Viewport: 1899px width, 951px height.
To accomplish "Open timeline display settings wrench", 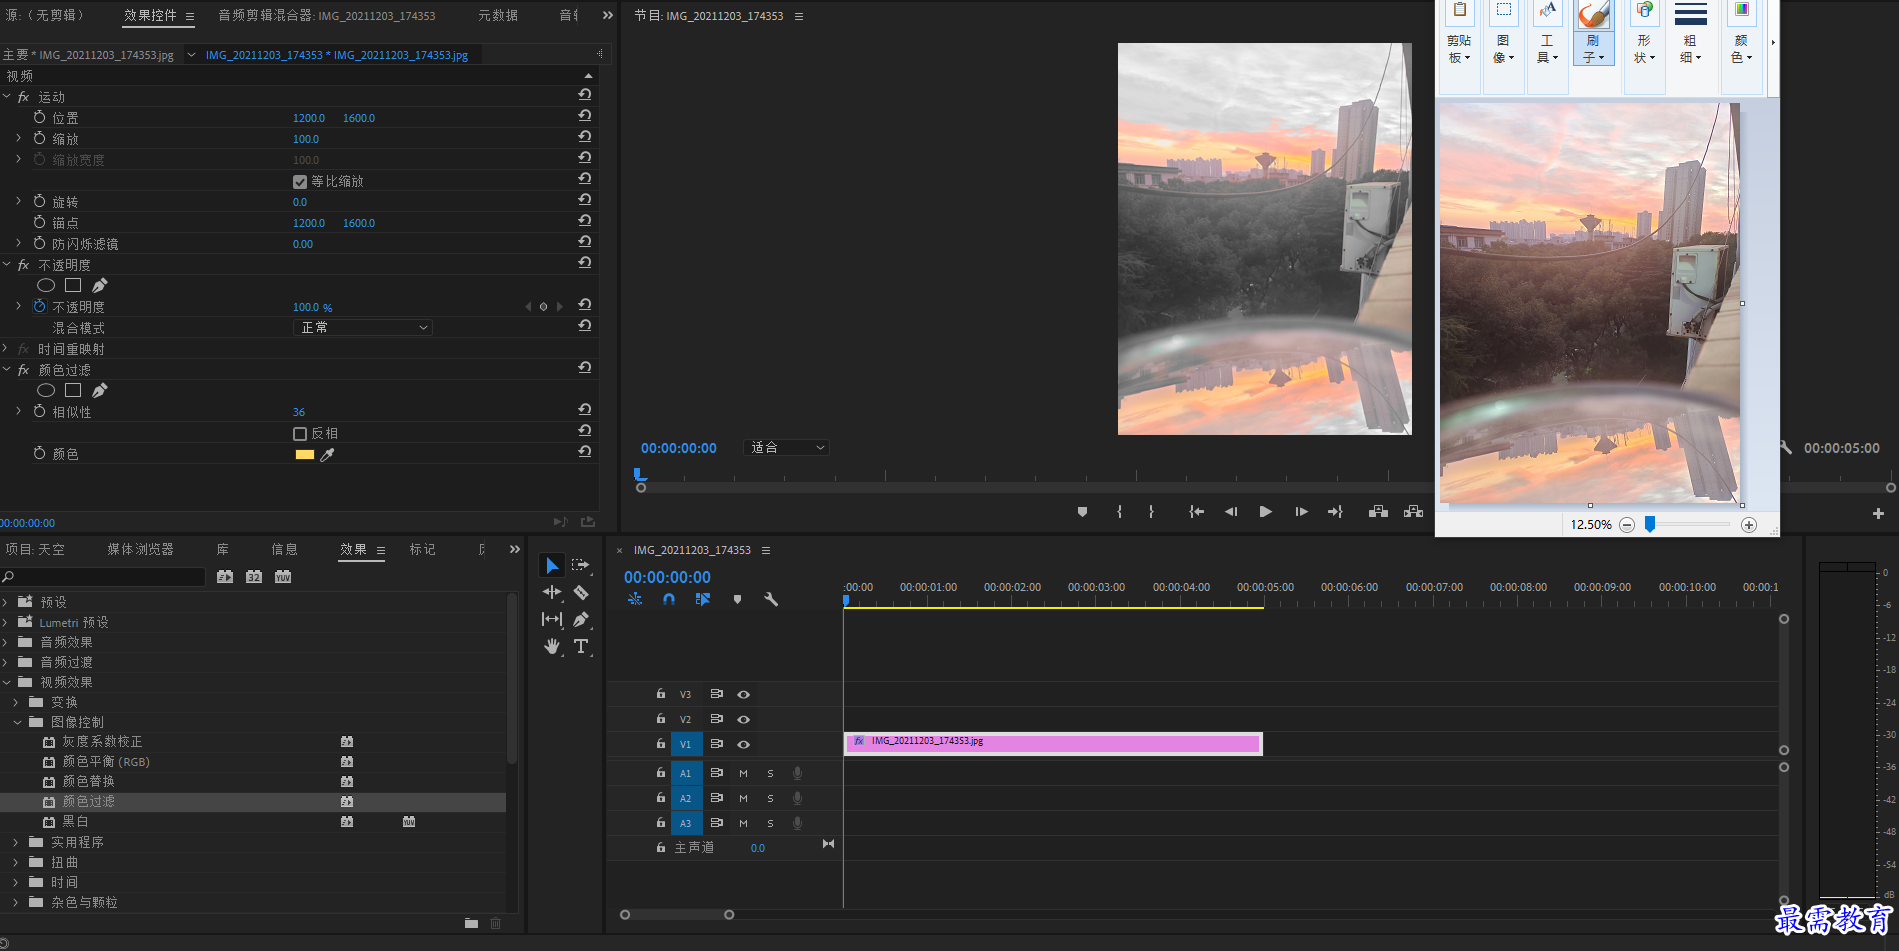I will 771,599.
